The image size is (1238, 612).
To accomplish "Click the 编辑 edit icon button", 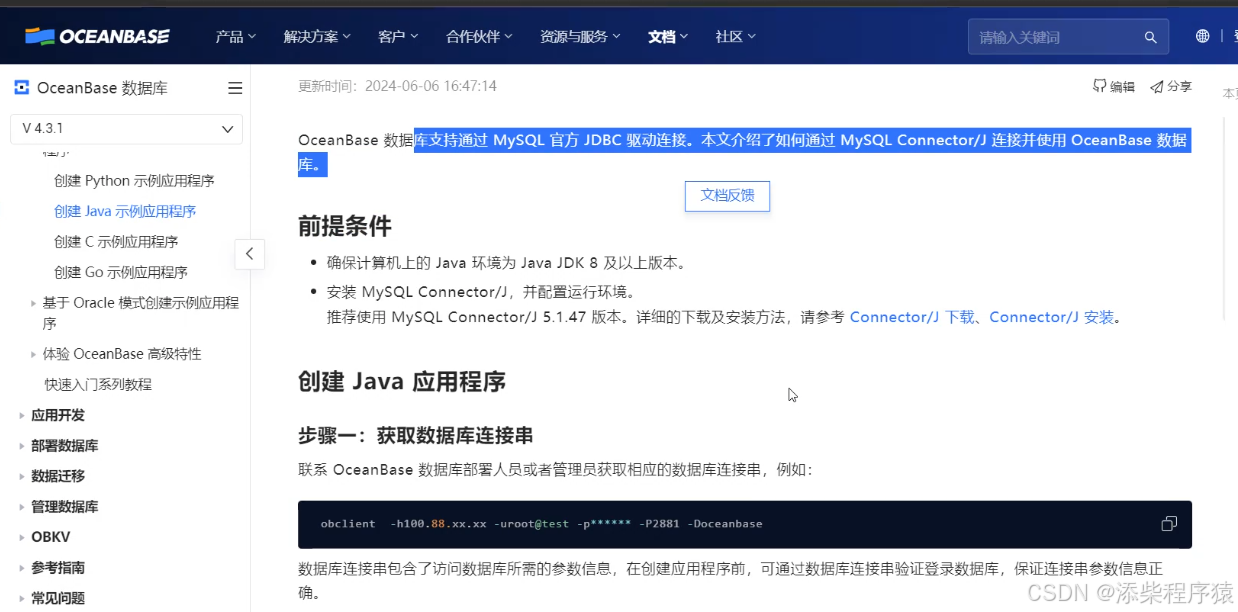I will 1114,87.
